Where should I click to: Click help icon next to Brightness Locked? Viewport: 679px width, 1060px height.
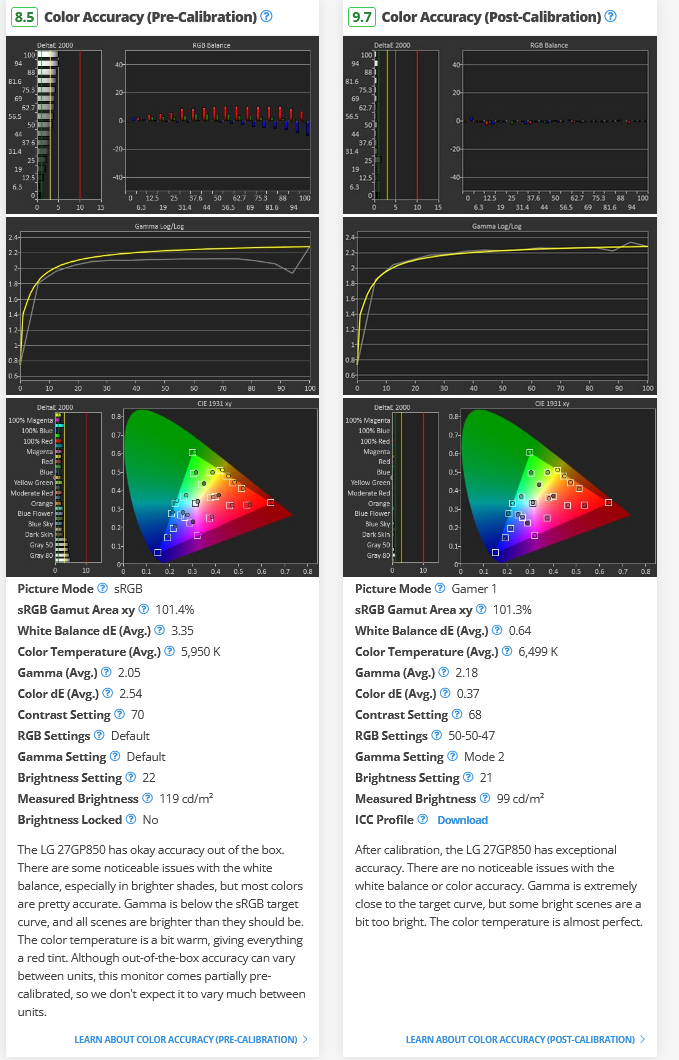click(131, 819)
